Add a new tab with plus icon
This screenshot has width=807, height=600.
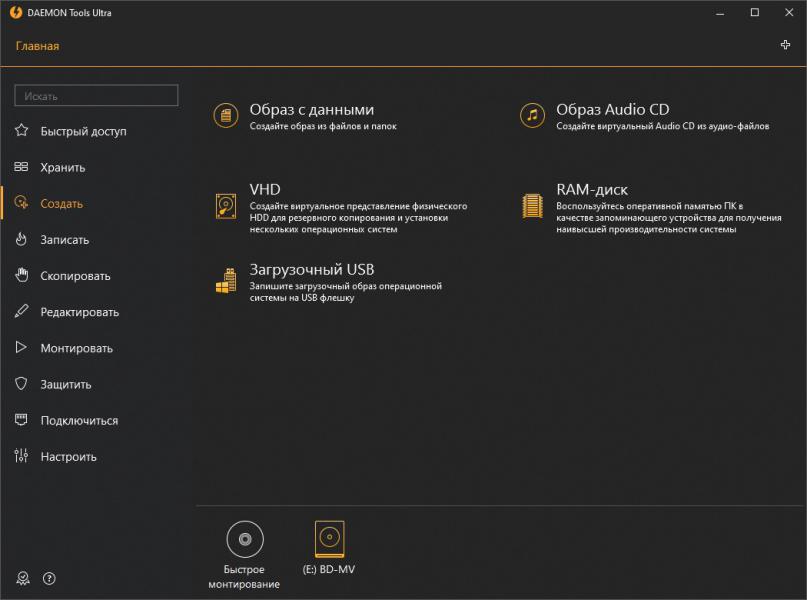pos(785,45)
